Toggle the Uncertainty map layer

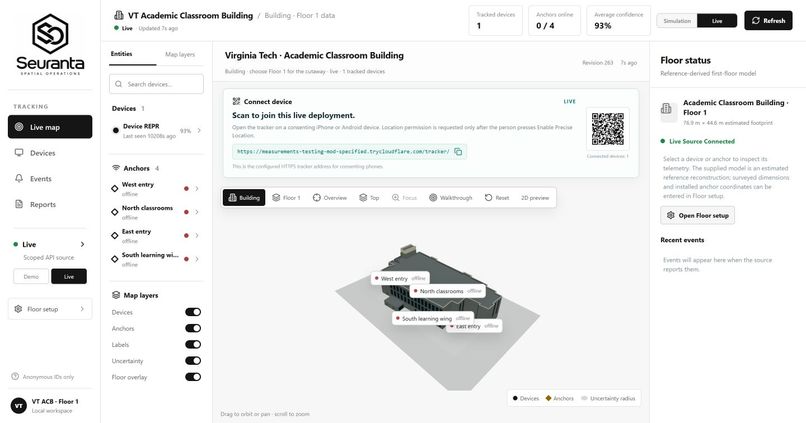(193, 361)
